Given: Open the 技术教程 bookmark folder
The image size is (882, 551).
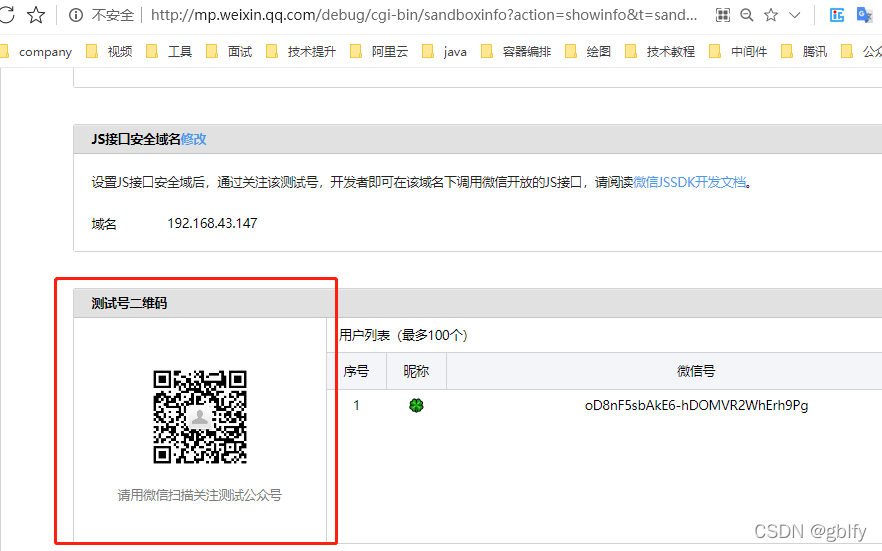Looking at the screenshot, I should 660,52.
